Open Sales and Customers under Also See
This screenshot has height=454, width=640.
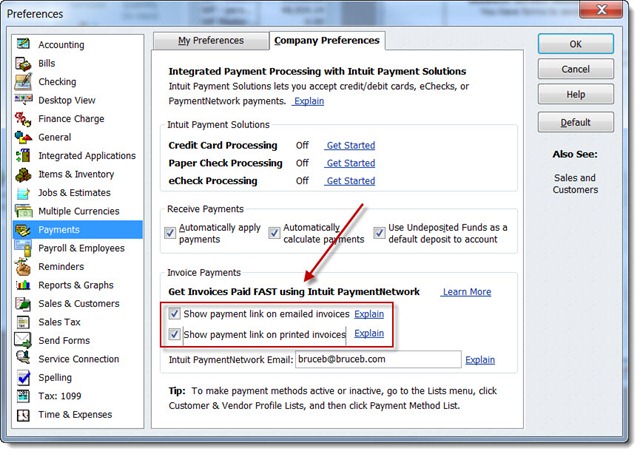tap(575, 184)
